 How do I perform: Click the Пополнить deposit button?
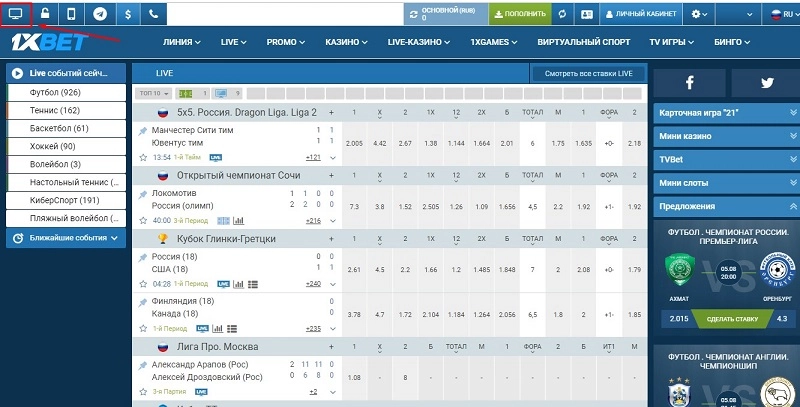(x=519, y=14)
